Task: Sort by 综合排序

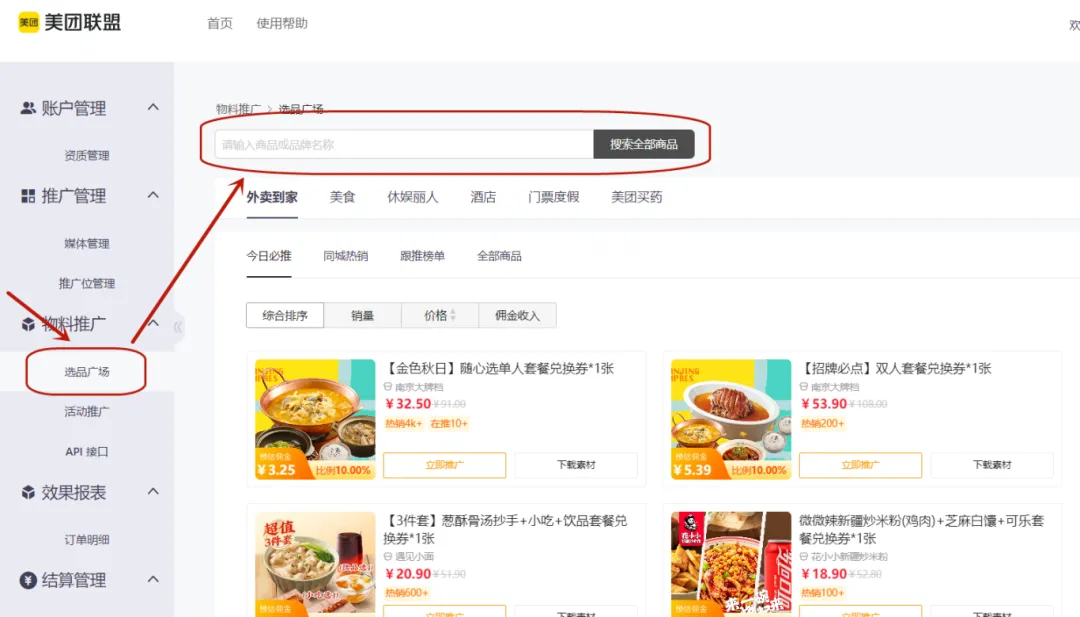Action: 284,315
